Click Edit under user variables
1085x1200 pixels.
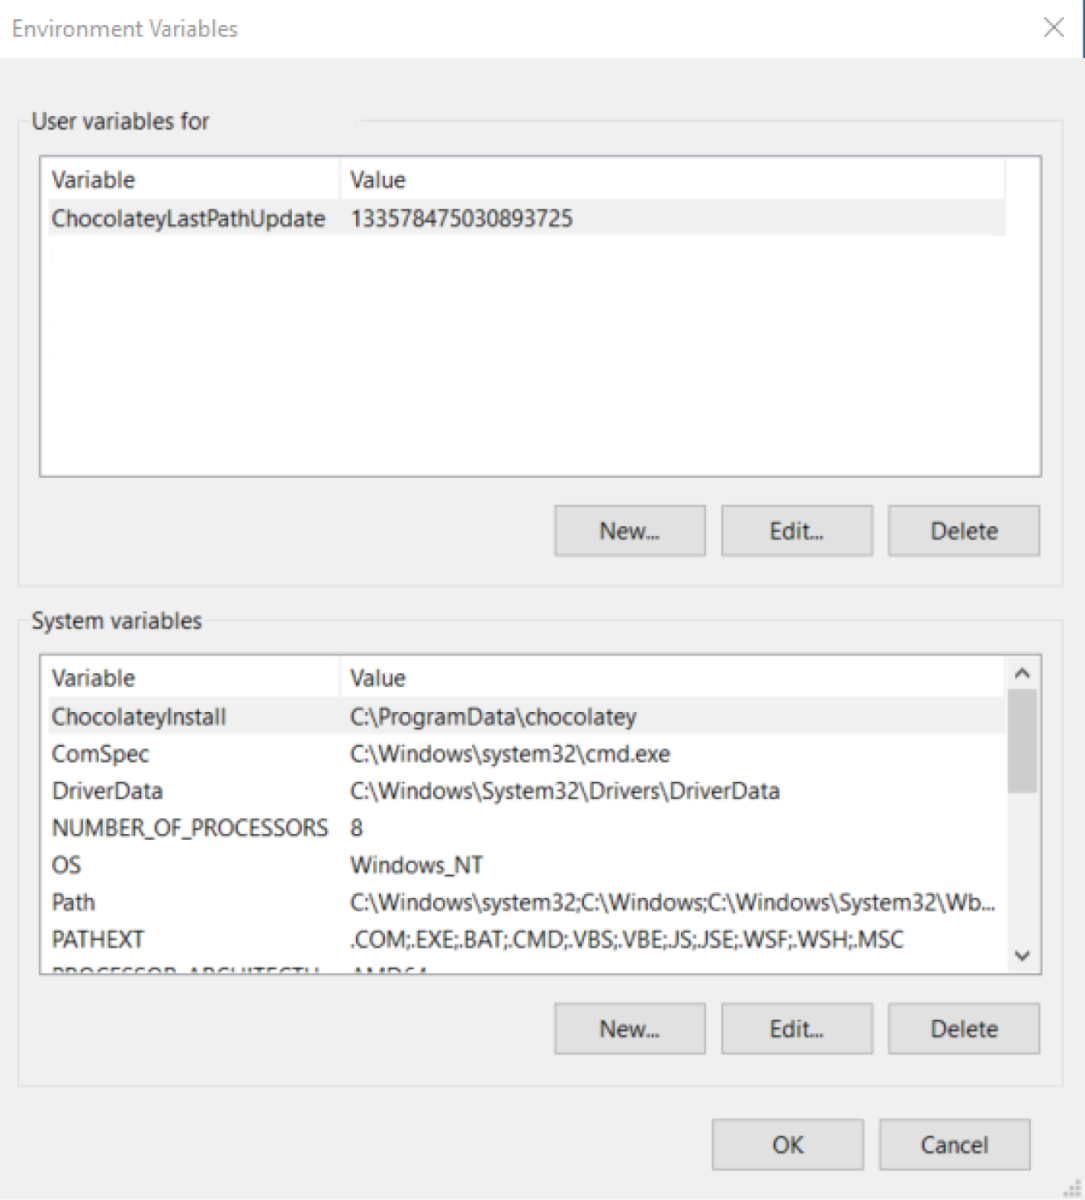pos(796,530)
